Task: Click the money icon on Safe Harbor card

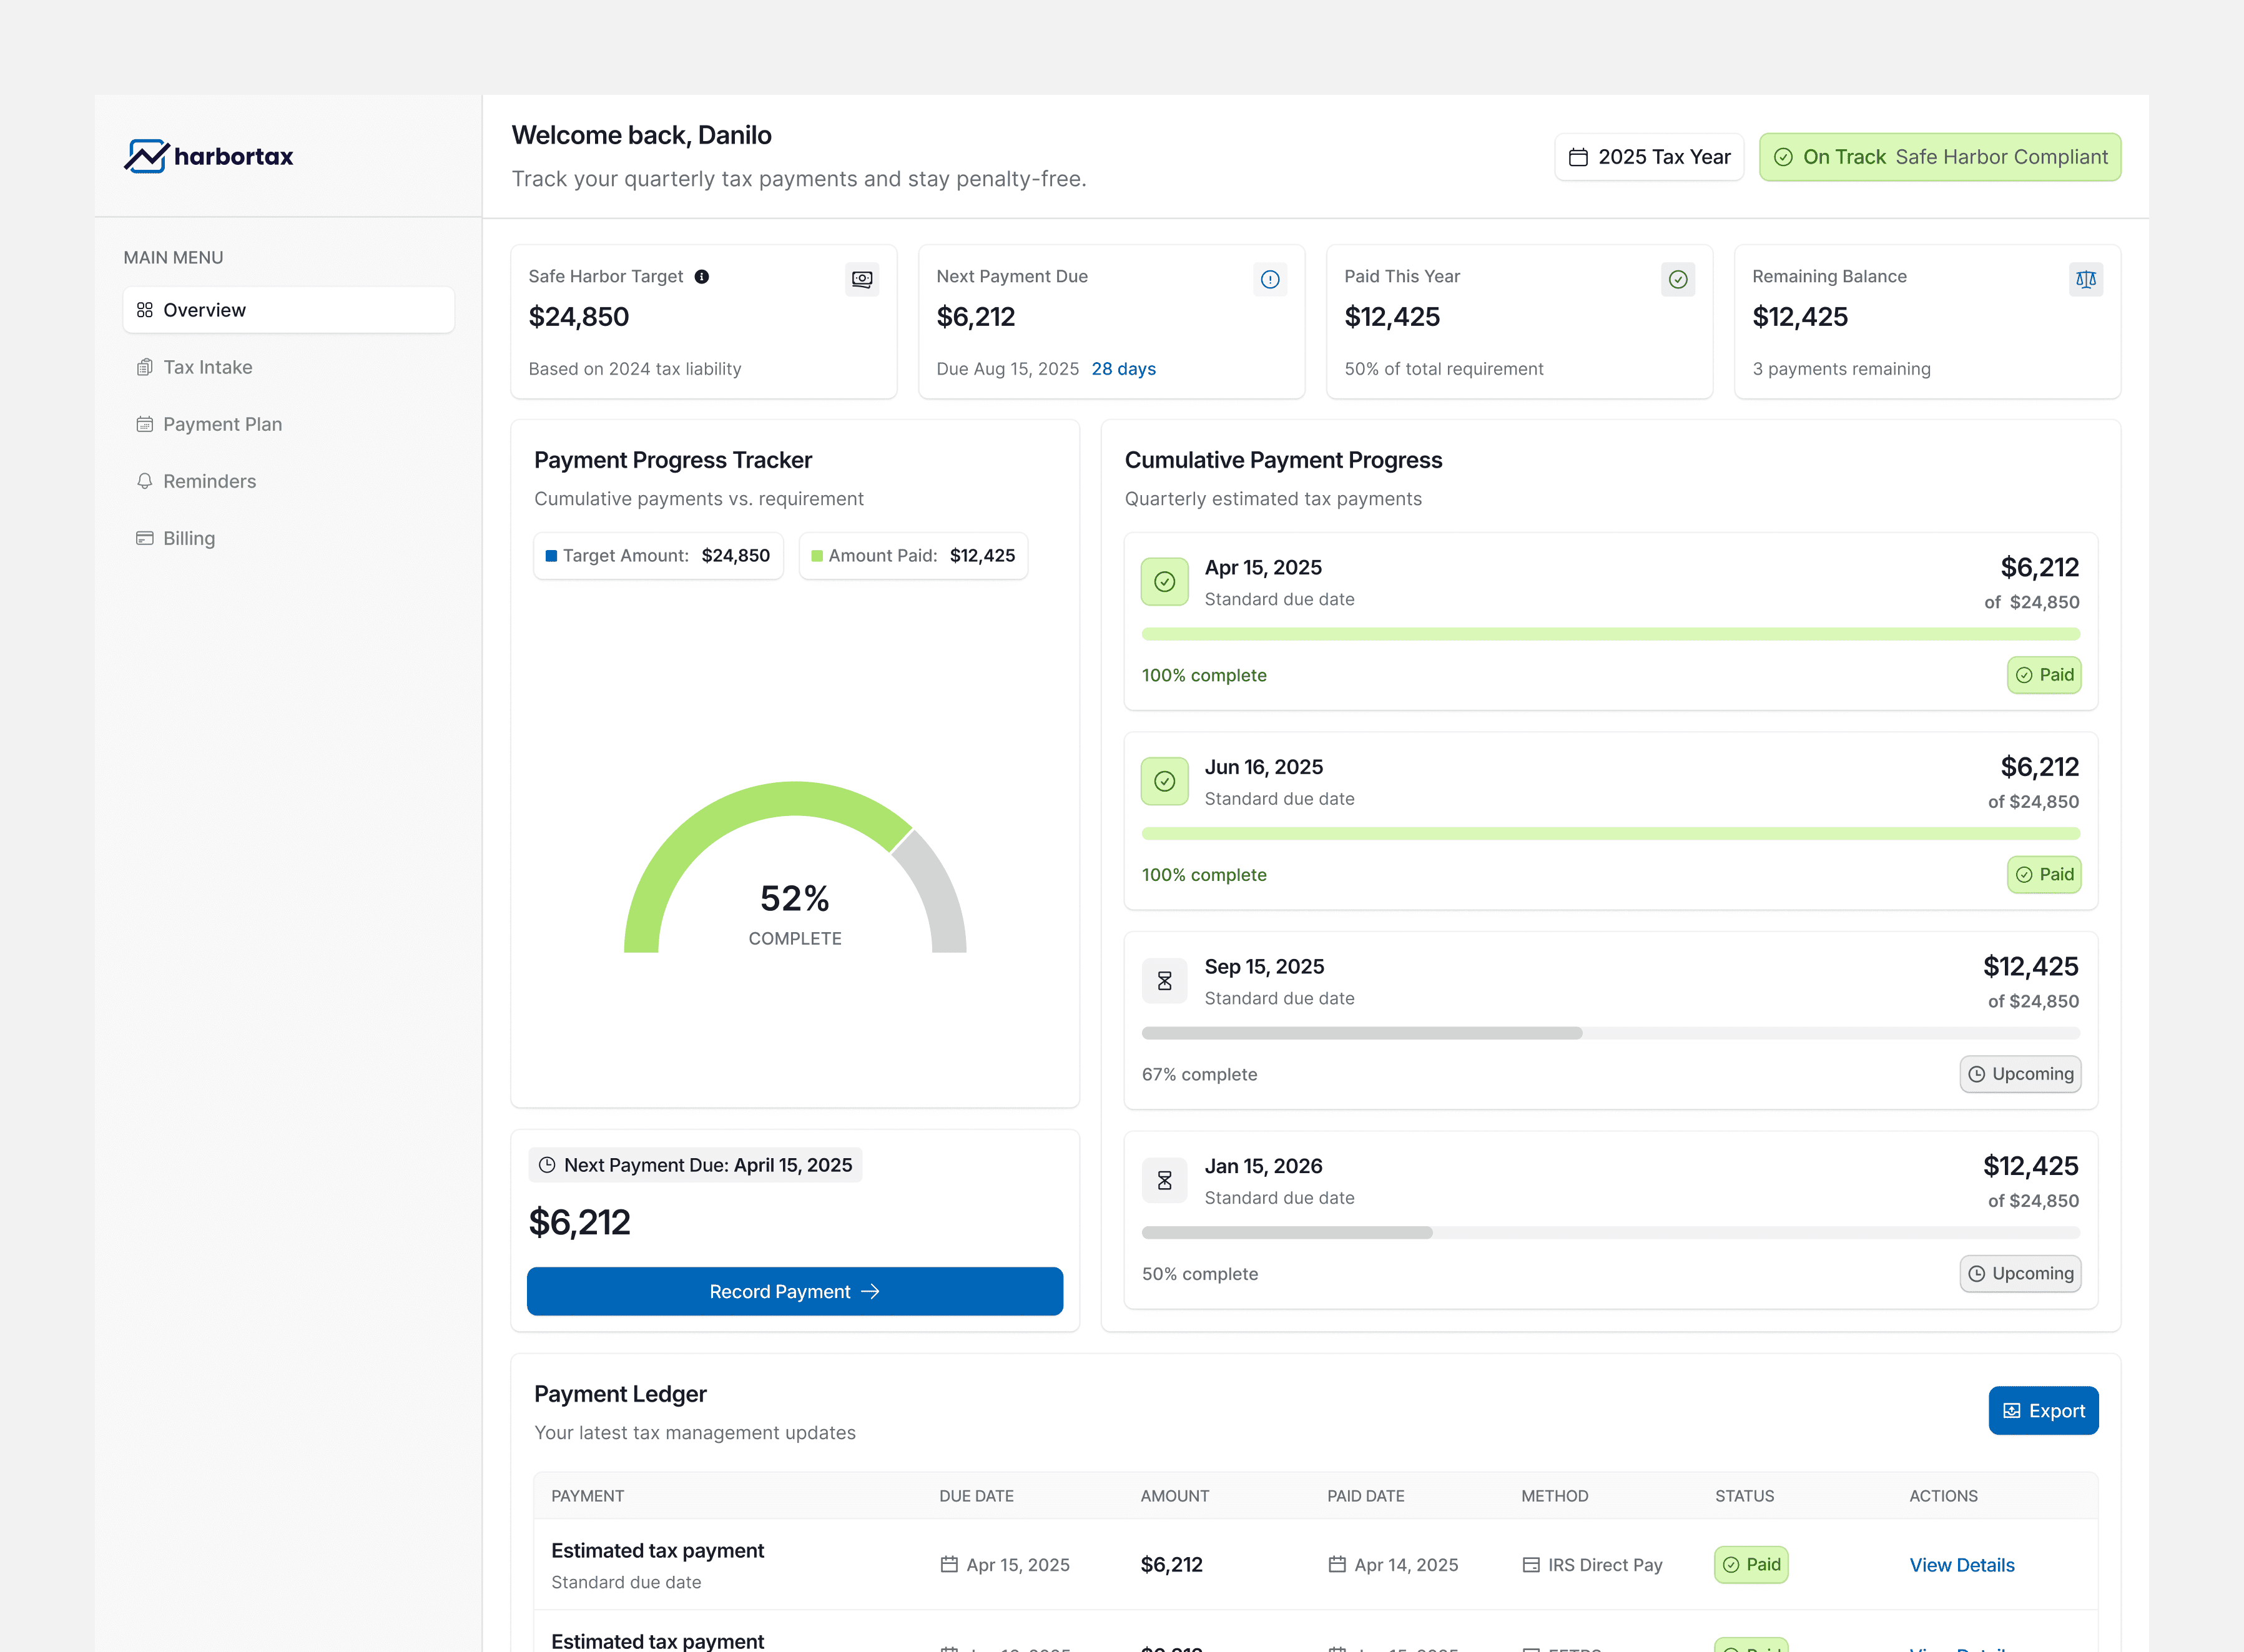Action: click(862, 279)
